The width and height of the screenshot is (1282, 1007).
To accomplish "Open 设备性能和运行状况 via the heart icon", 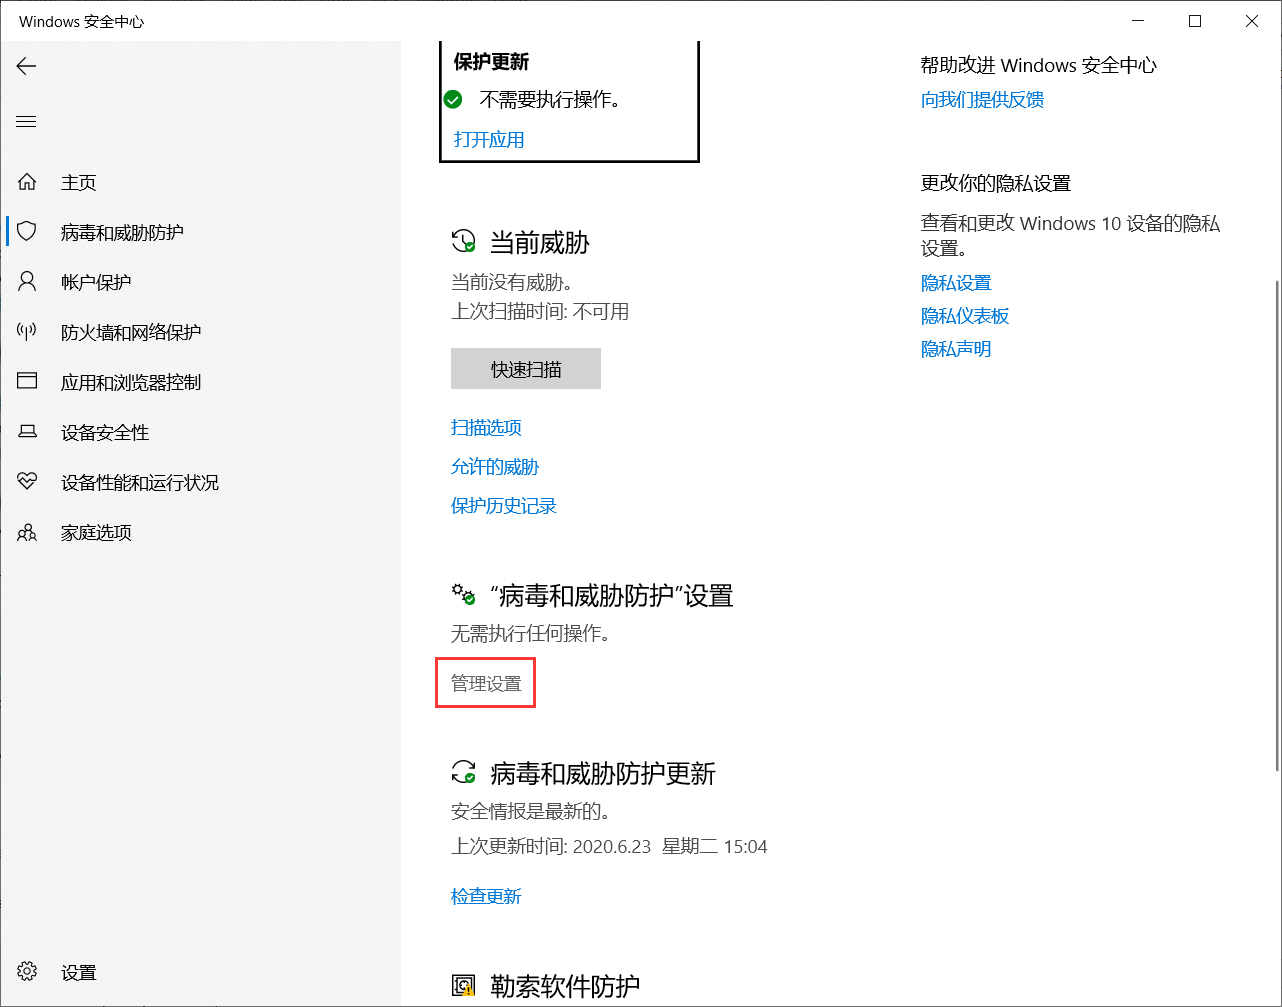I will (x=26, y=481).
